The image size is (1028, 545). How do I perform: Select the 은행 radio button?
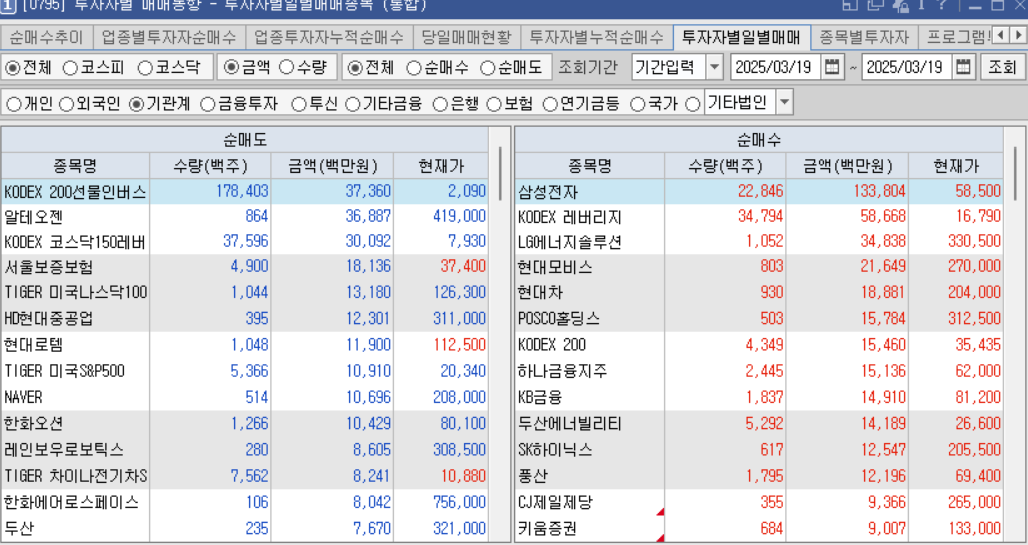click(441, 104)
